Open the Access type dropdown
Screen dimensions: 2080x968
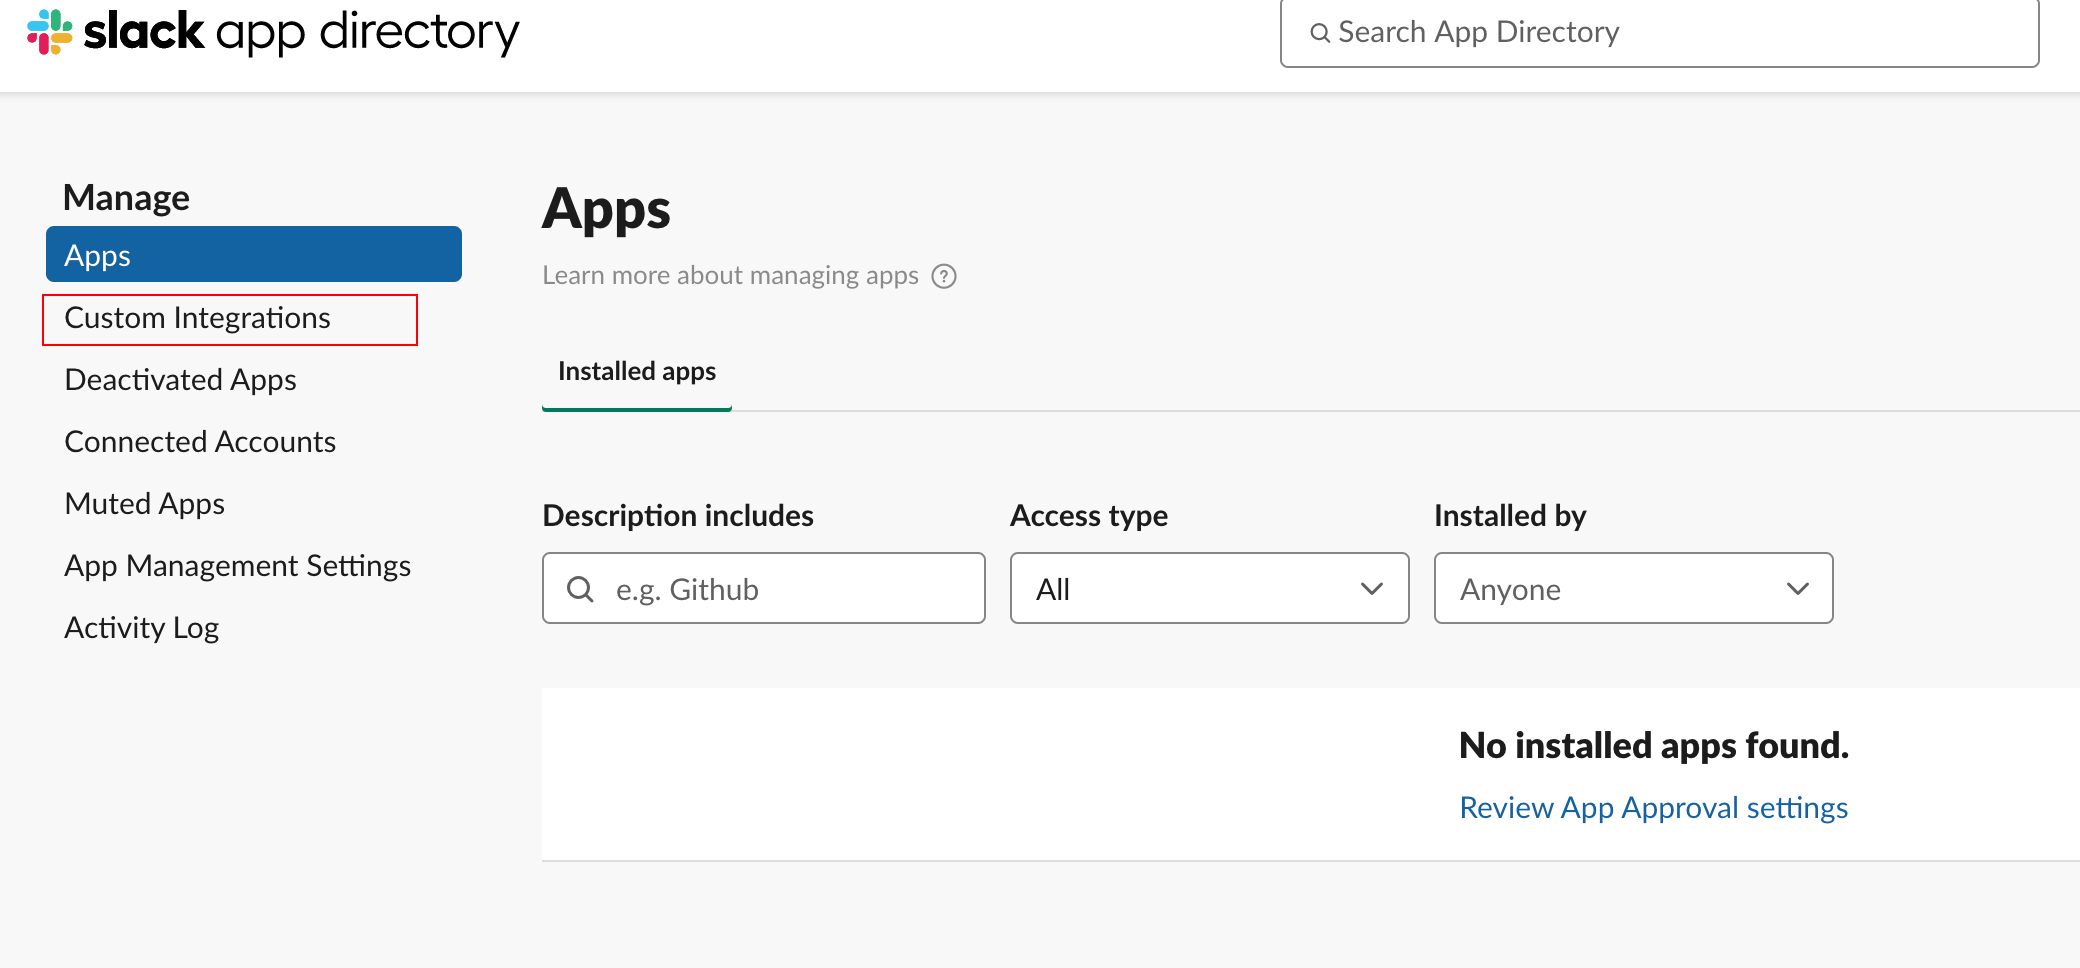(1209, 588)
